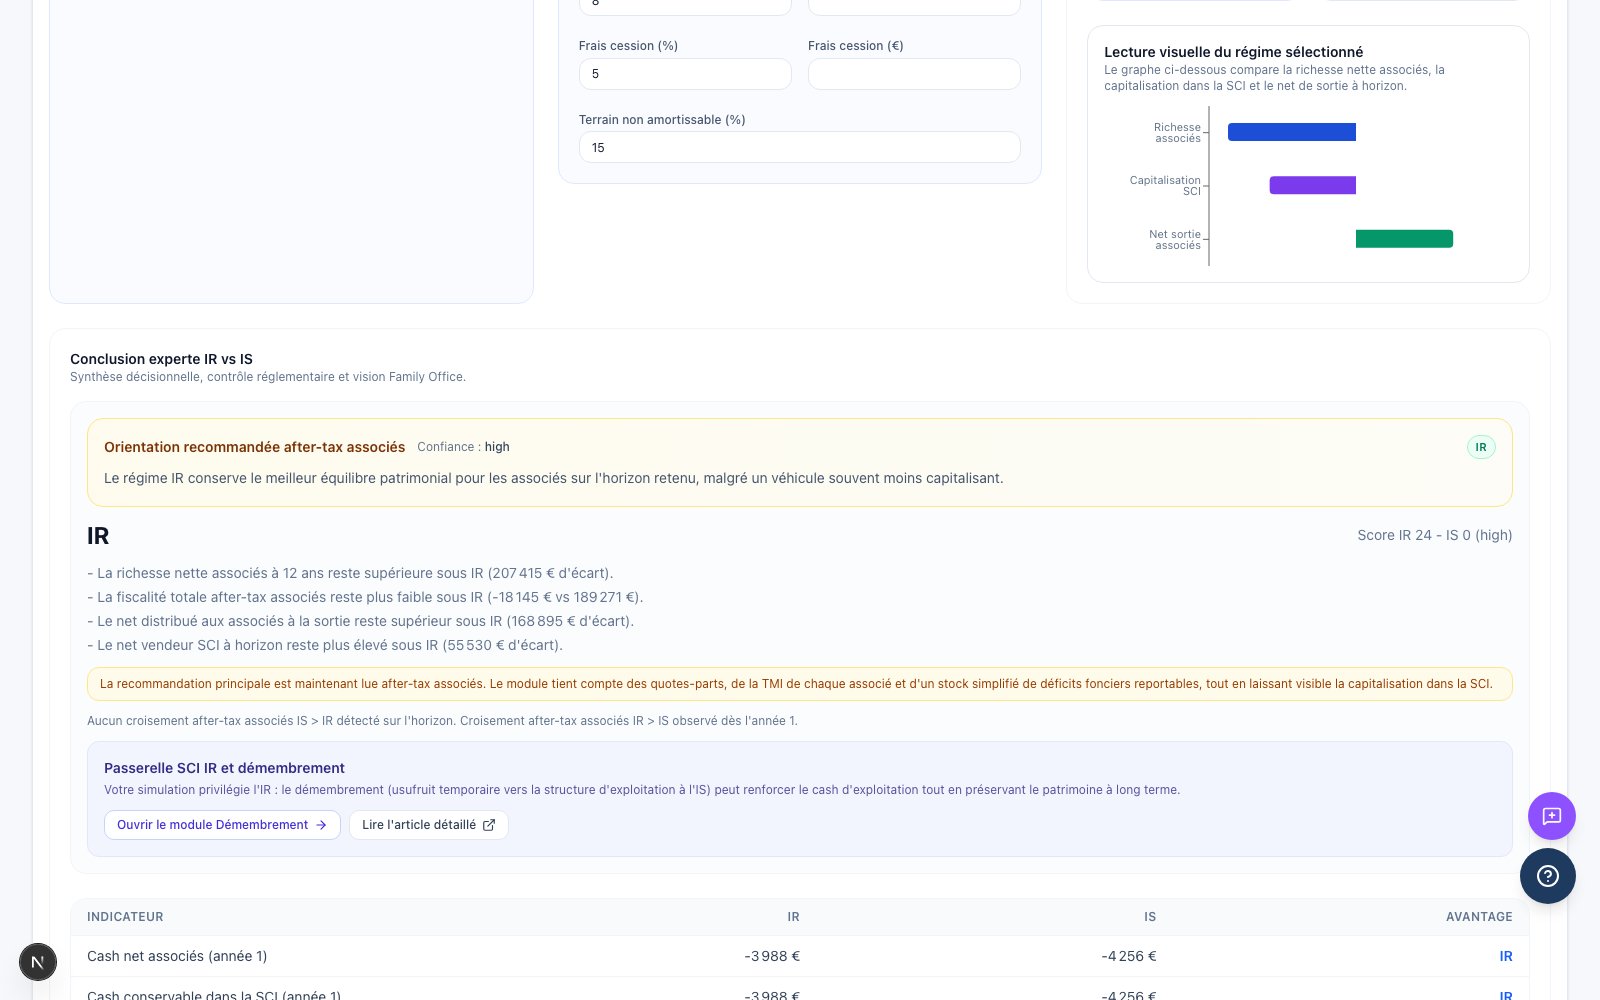
Task: Open Lire l'article détaillé link
Action: pyautogui.click(x=428, y=825)
